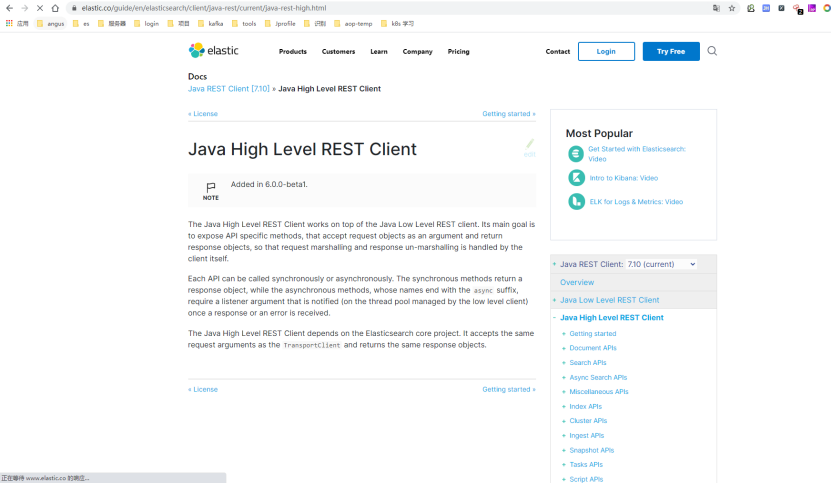Go back using the browser back arrow
Image resolution: width=831 pixels, height=484 pixels.
[x=10, y=8]
